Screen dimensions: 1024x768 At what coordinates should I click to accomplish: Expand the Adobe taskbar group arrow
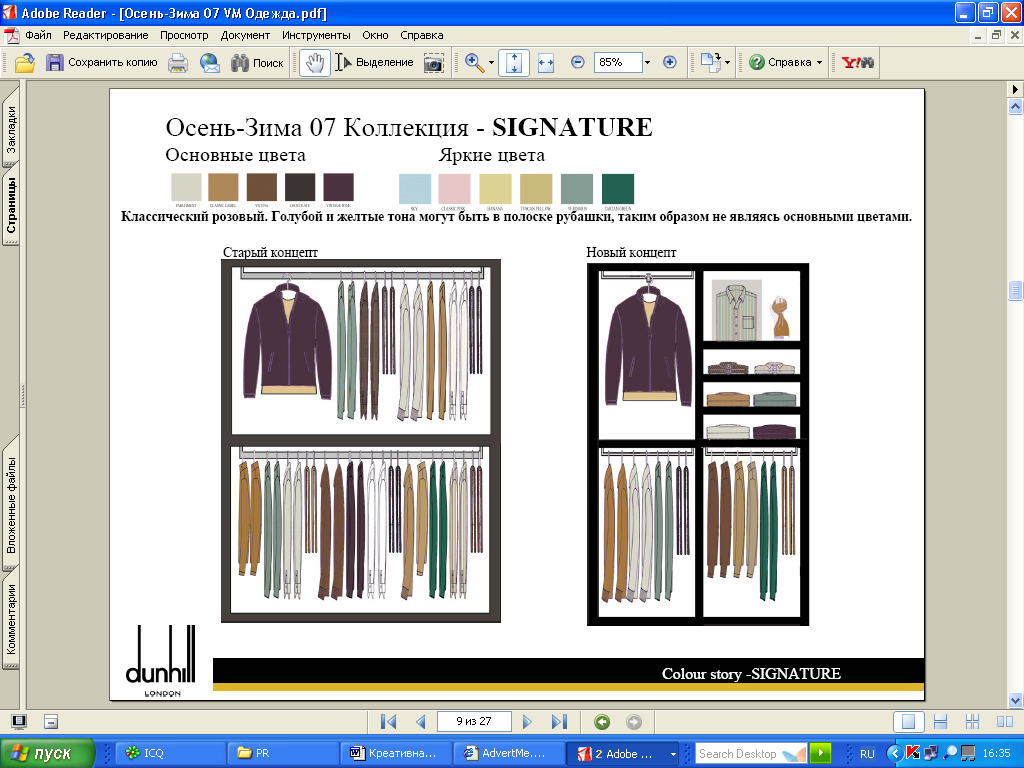(672, 754)
